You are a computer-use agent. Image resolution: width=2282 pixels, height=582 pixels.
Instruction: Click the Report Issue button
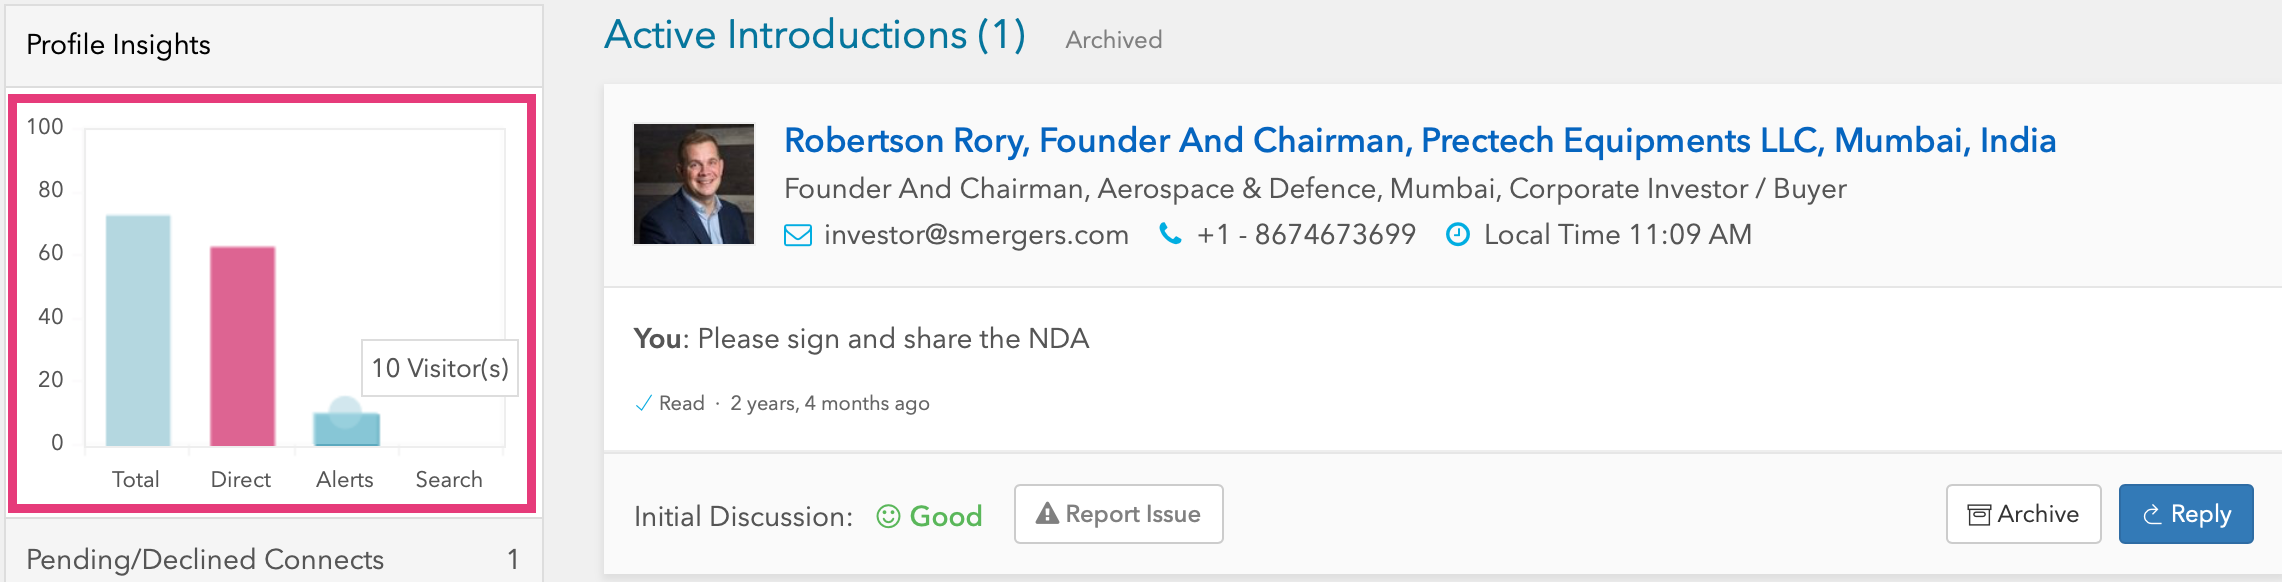coord(1118,514)
